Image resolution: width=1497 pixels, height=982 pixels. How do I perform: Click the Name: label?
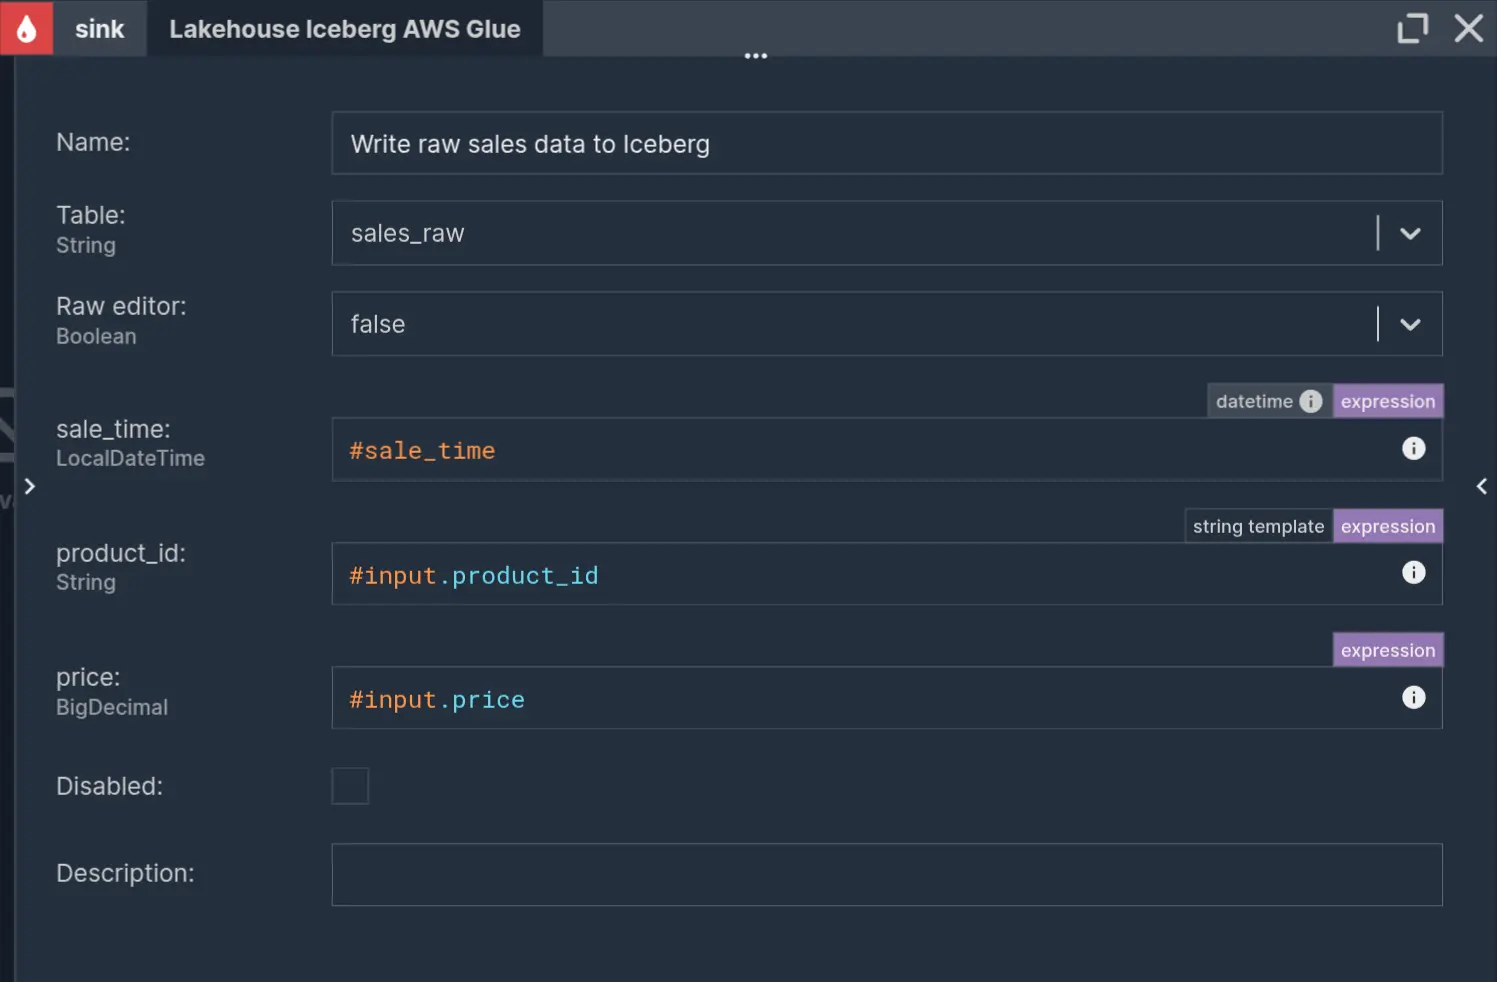[93, 142]
